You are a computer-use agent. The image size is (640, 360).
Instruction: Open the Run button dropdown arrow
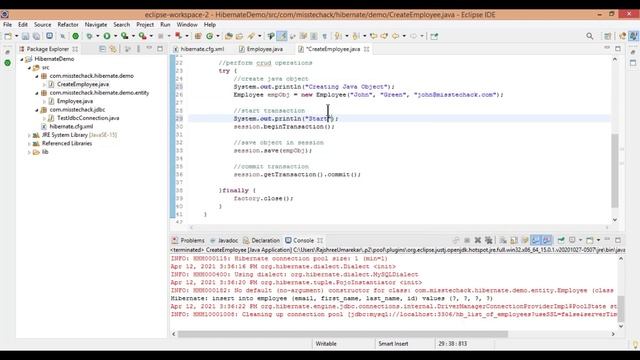coord(116,36)
